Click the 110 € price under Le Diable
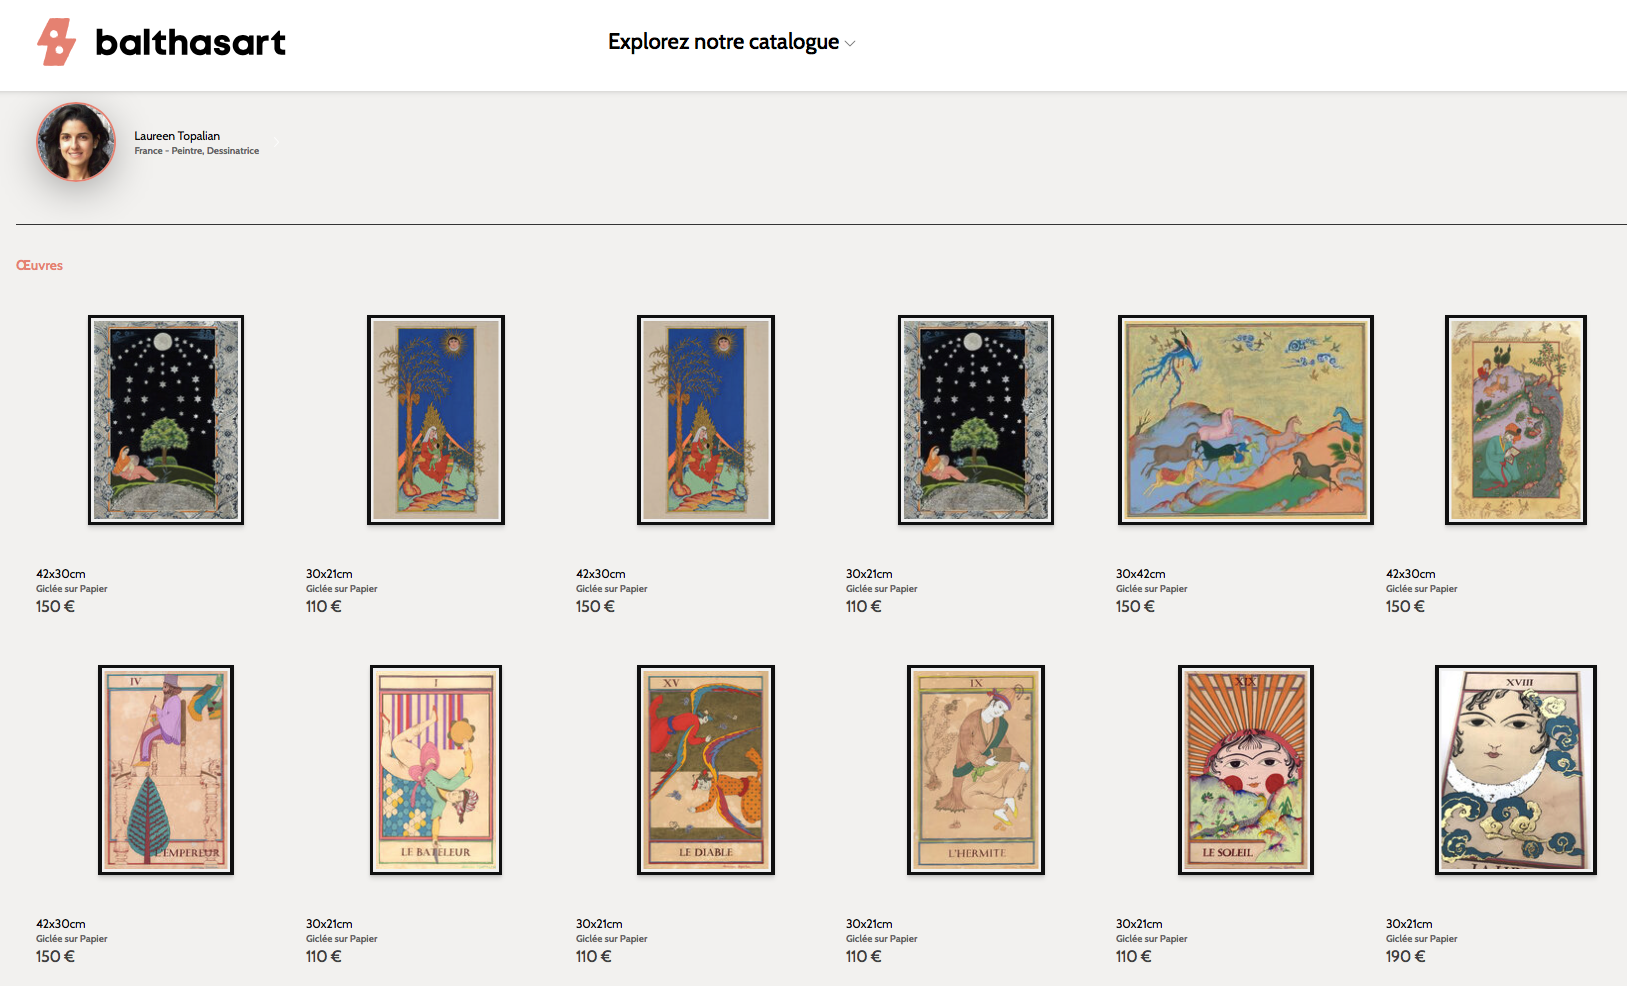The image size is (1627, 986). pyautogui.click(x=593, y=957)
